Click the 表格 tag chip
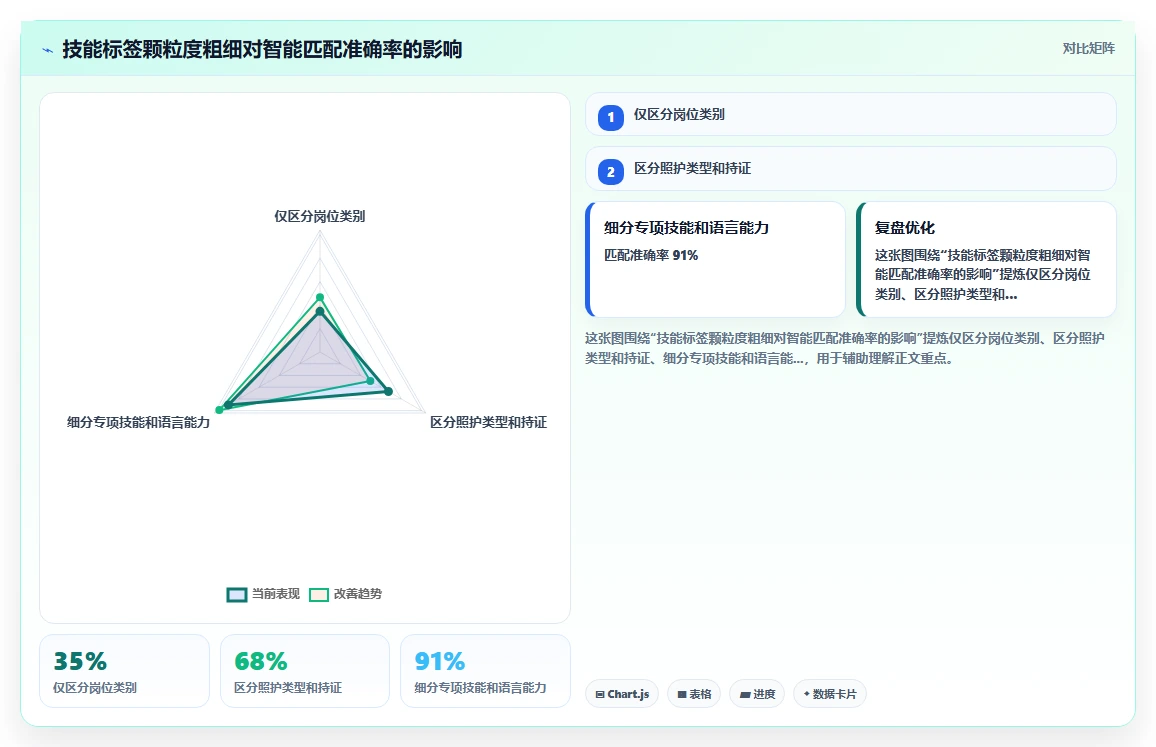 [694, 694]
